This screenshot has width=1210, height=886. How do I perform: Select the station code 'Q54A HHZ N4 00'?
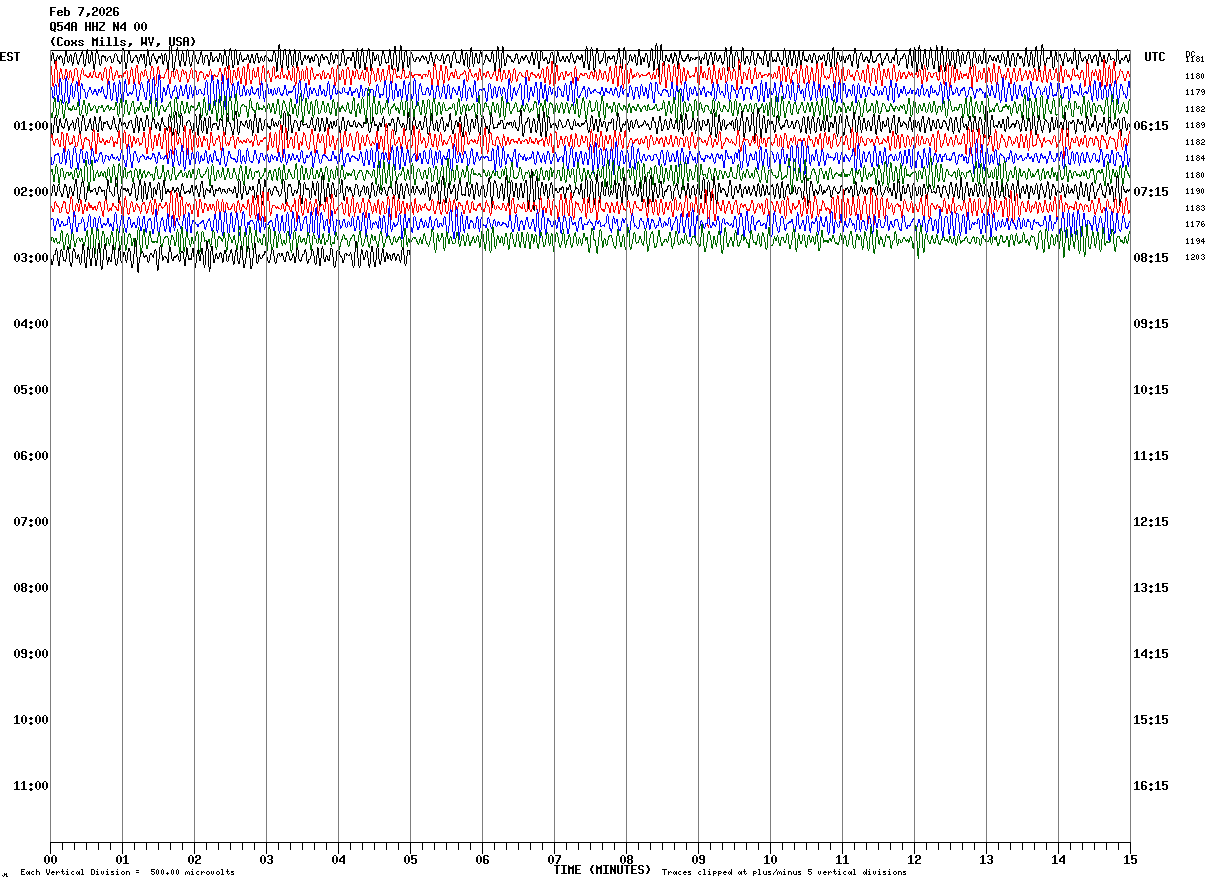click(98, 27)
